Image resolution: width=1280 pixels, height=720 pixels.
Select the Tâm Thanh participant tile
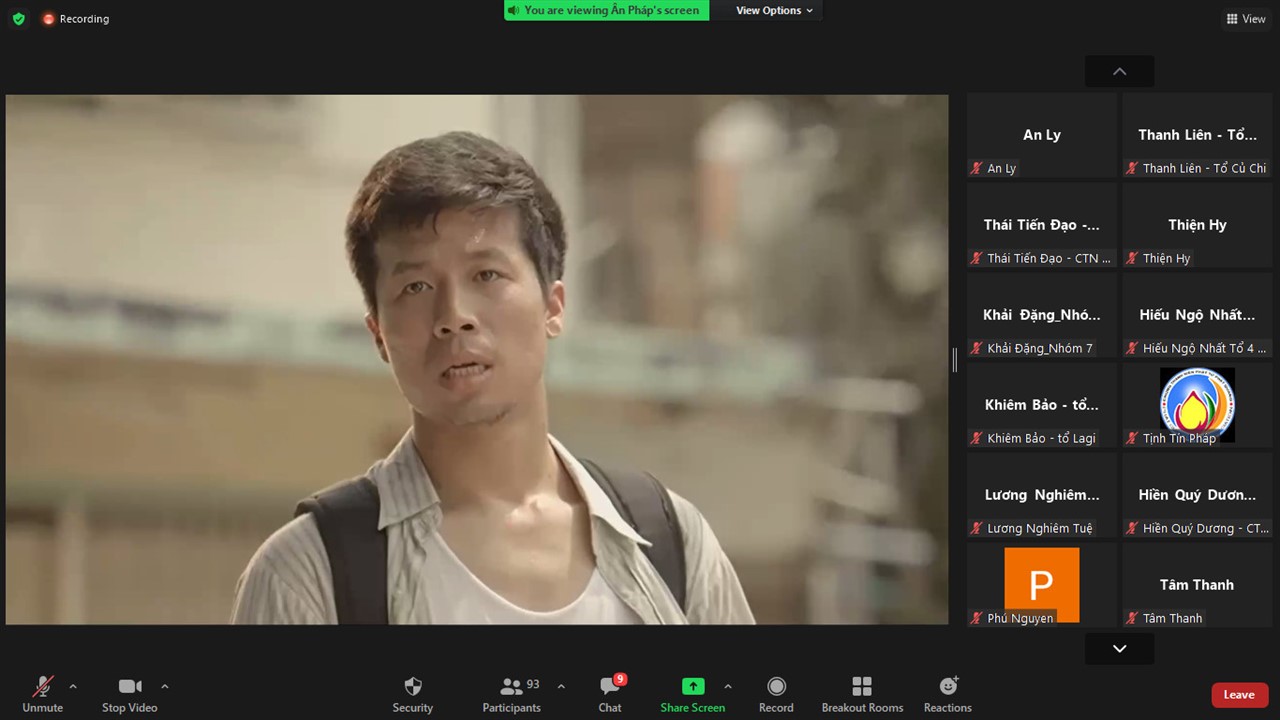coord(1197,585)
